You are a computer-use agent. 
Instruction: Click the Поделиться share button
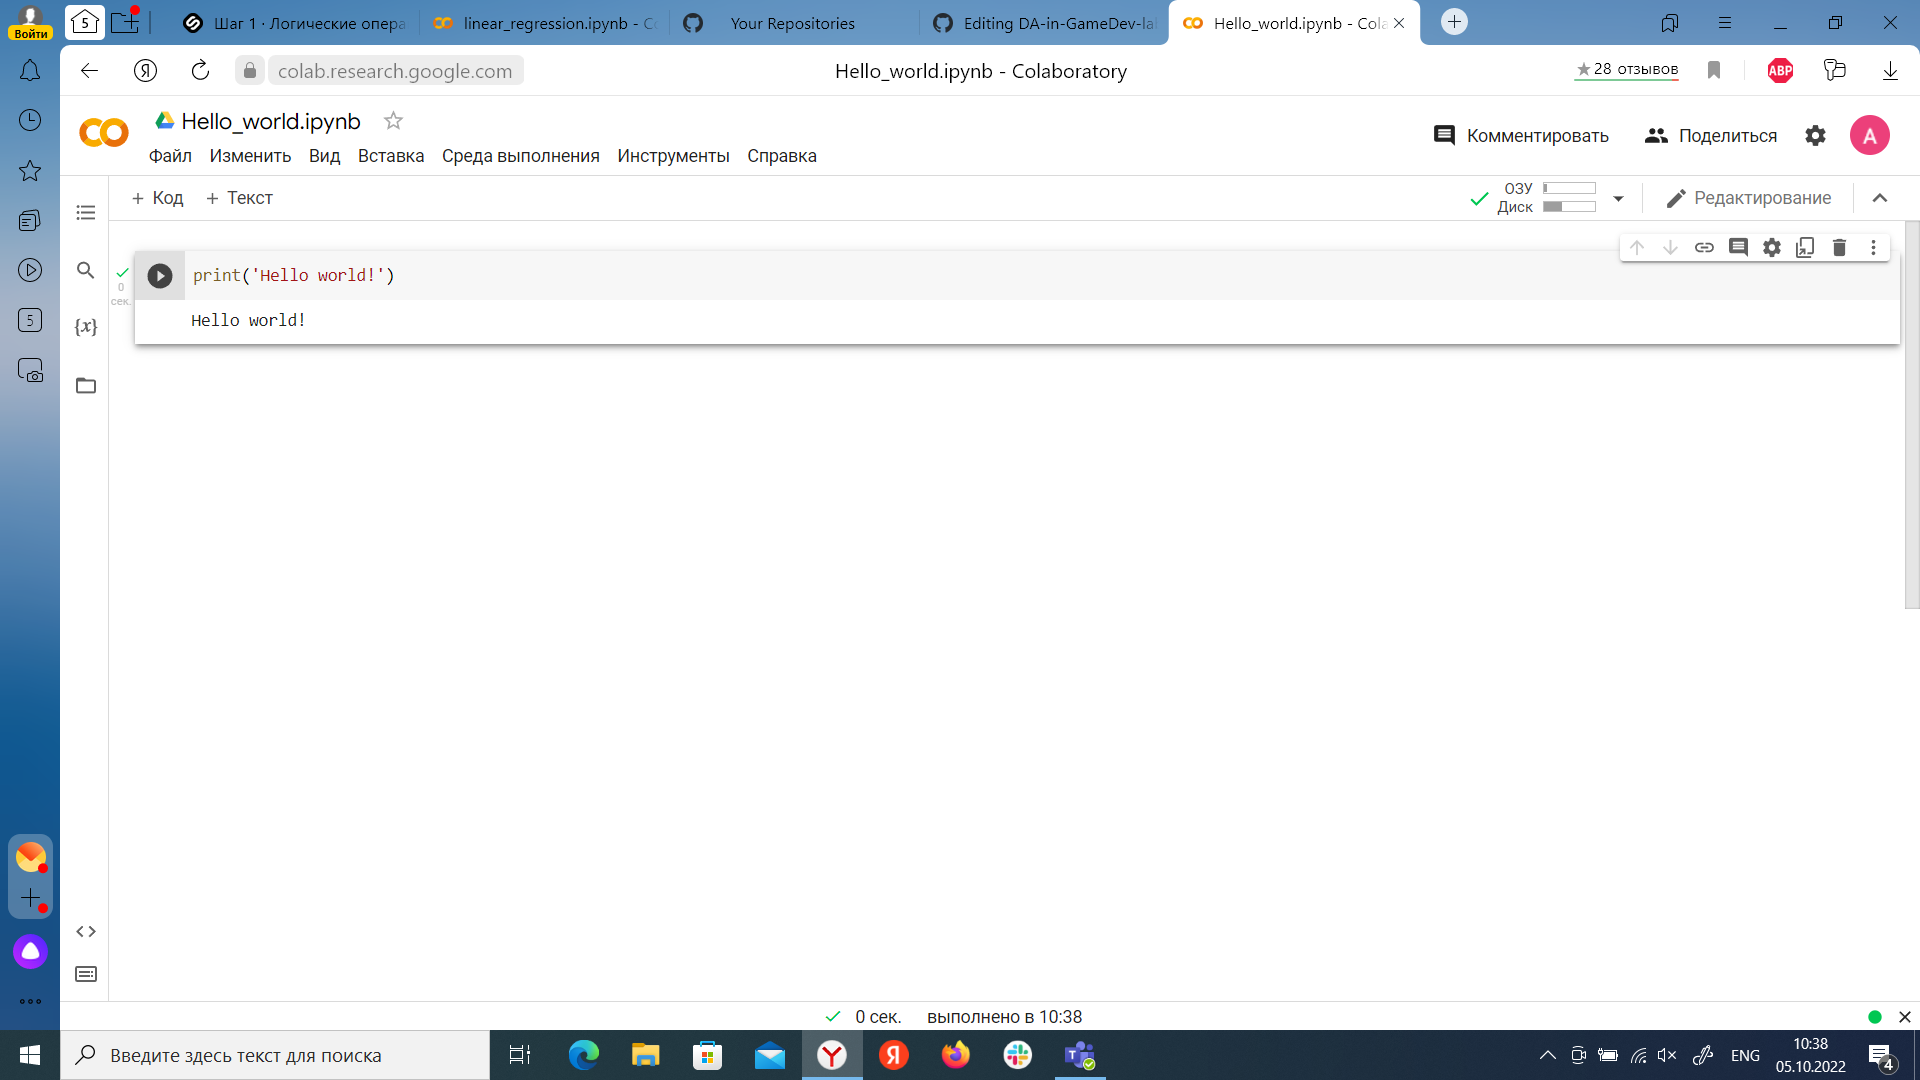1711,136
